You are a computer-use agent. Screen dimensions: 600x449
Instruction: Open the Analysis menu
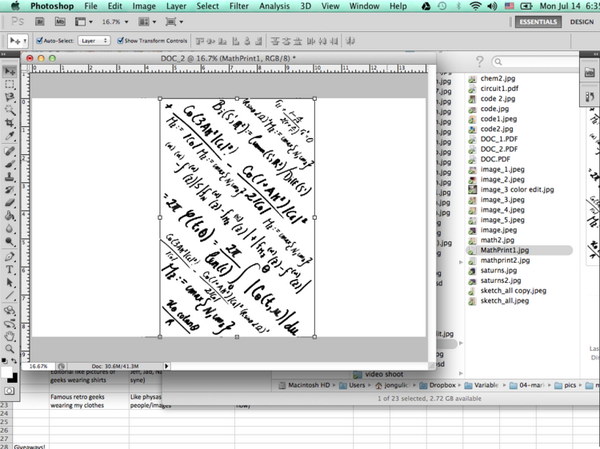pyautogui.click(x=274, y=6)
